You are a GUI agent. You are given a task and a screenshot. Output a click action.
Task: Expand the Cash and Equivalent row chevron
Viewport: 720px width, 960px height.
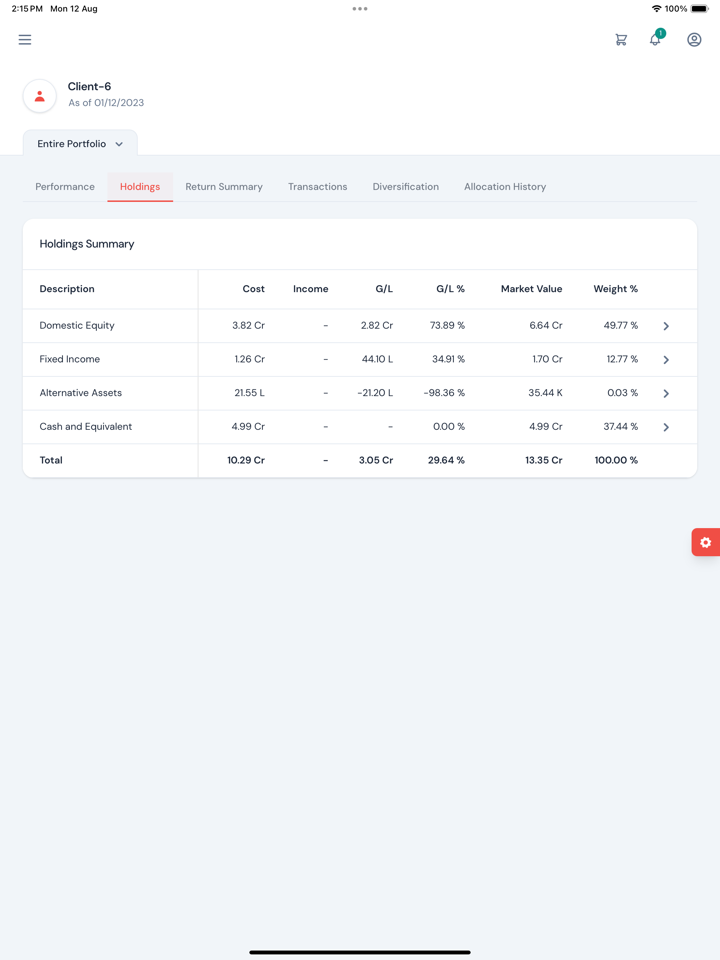[x=666, y=427]
